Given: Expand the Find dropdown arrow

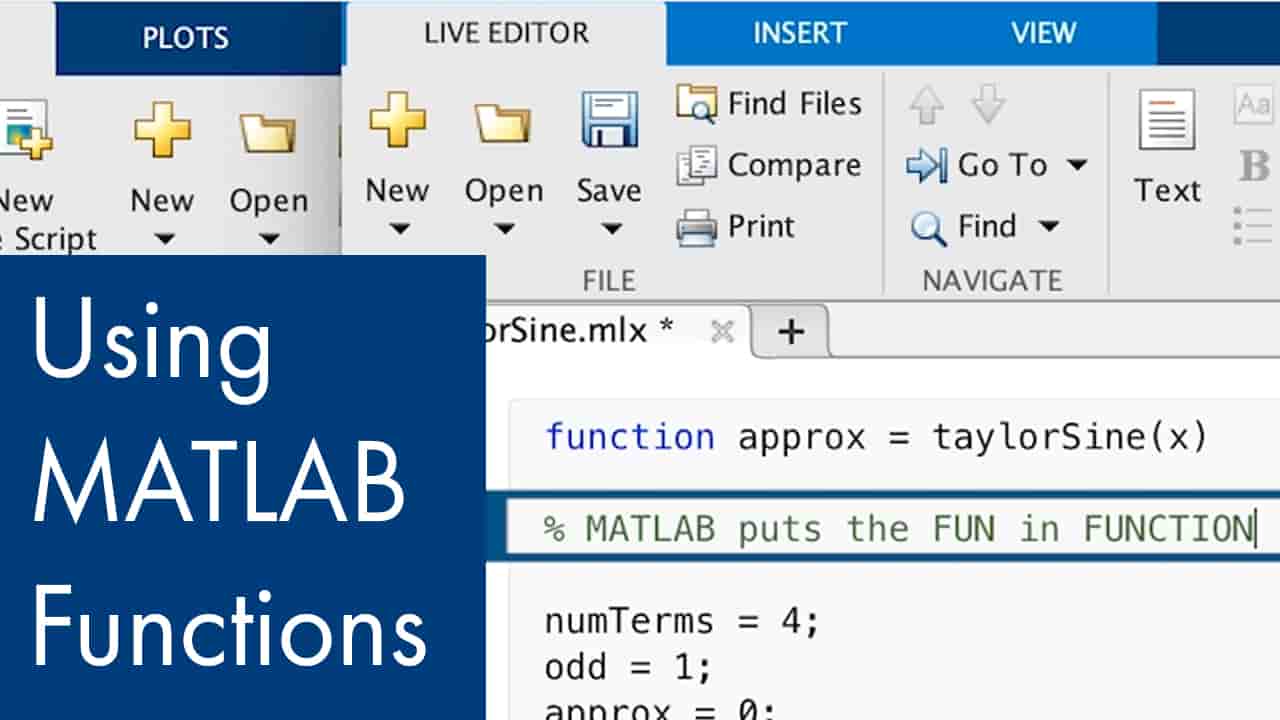Looking at the screenshot, I should (1048, 227).
